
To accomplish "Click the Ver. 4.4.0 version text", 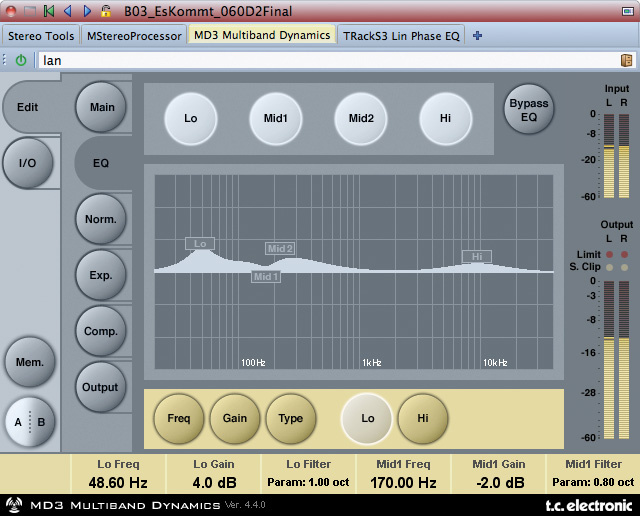I will 245,505.
